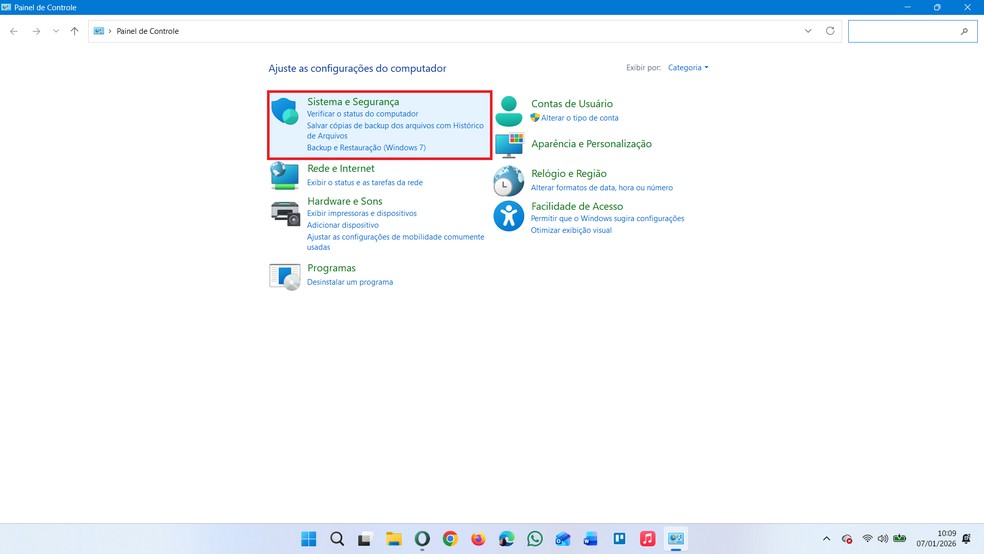Open the clock and date in taskbar
This screenshot has height=554, width=984.
tap(936, 539)
